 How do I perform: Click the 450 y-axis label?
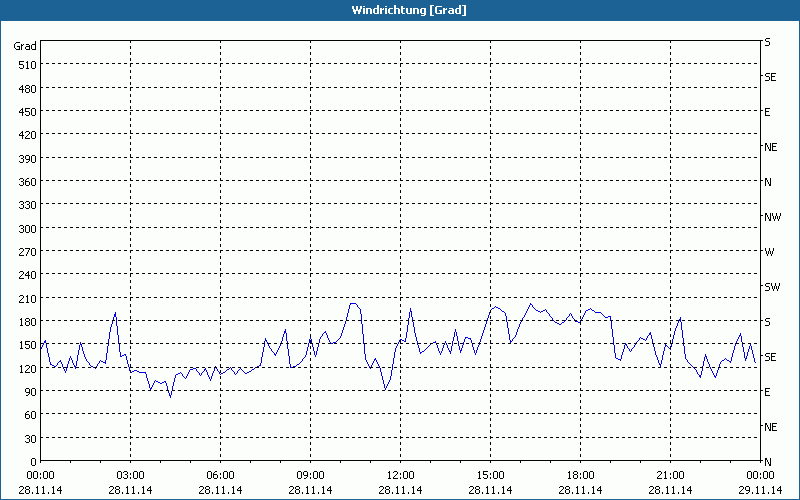(x=28, y=112)
